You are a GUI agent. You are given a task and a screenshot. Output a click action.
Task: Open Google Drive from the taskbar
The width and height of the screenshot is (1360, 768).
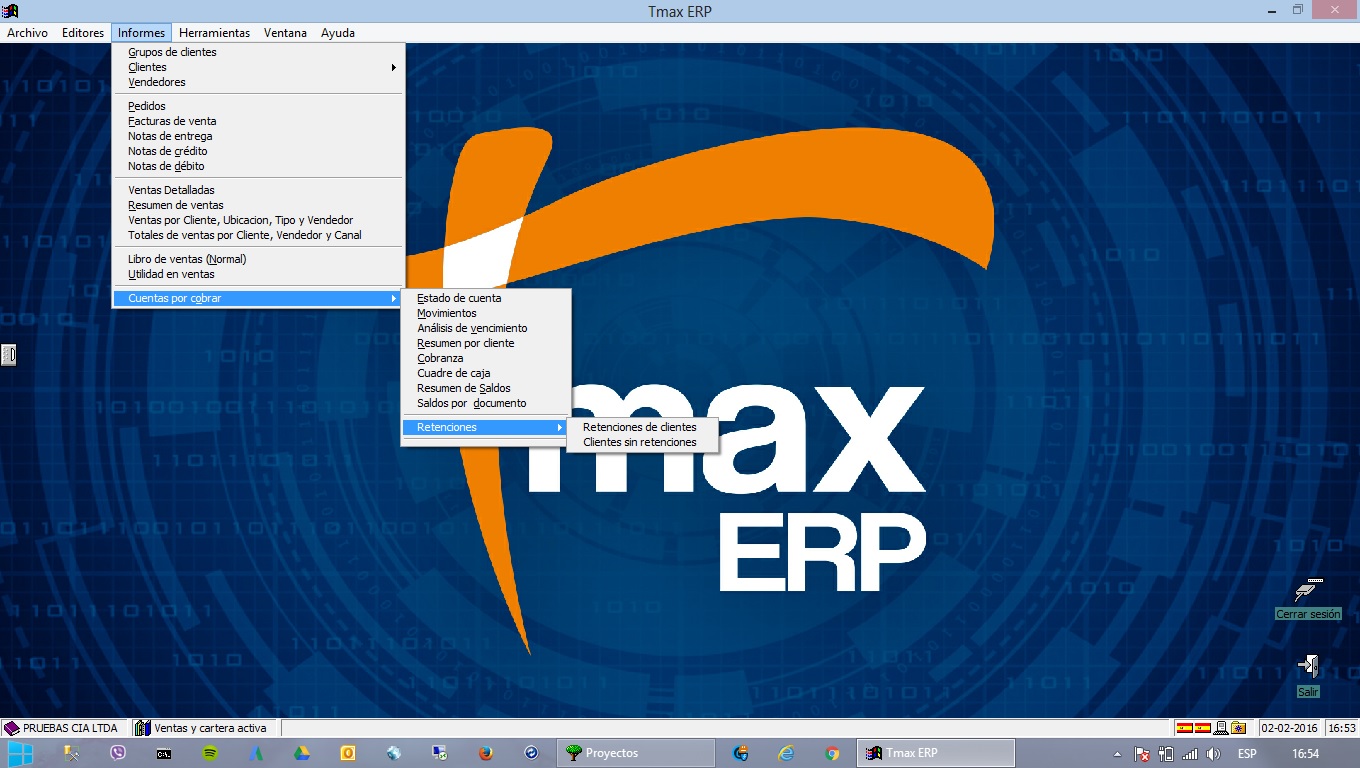pos(302,753)
